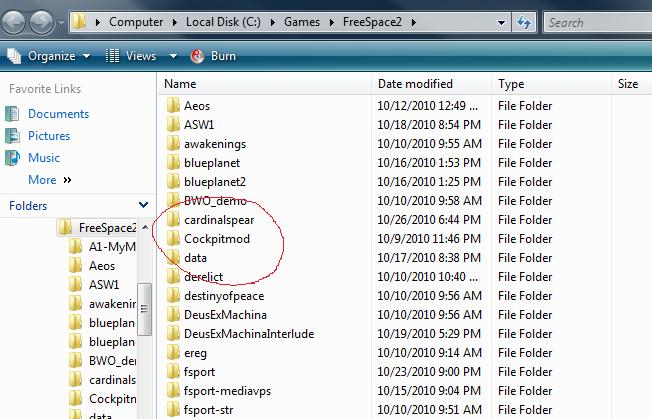Expand the arrow after Games breadcrumb
Screen dimensions: 652x419
coord(332,22)
